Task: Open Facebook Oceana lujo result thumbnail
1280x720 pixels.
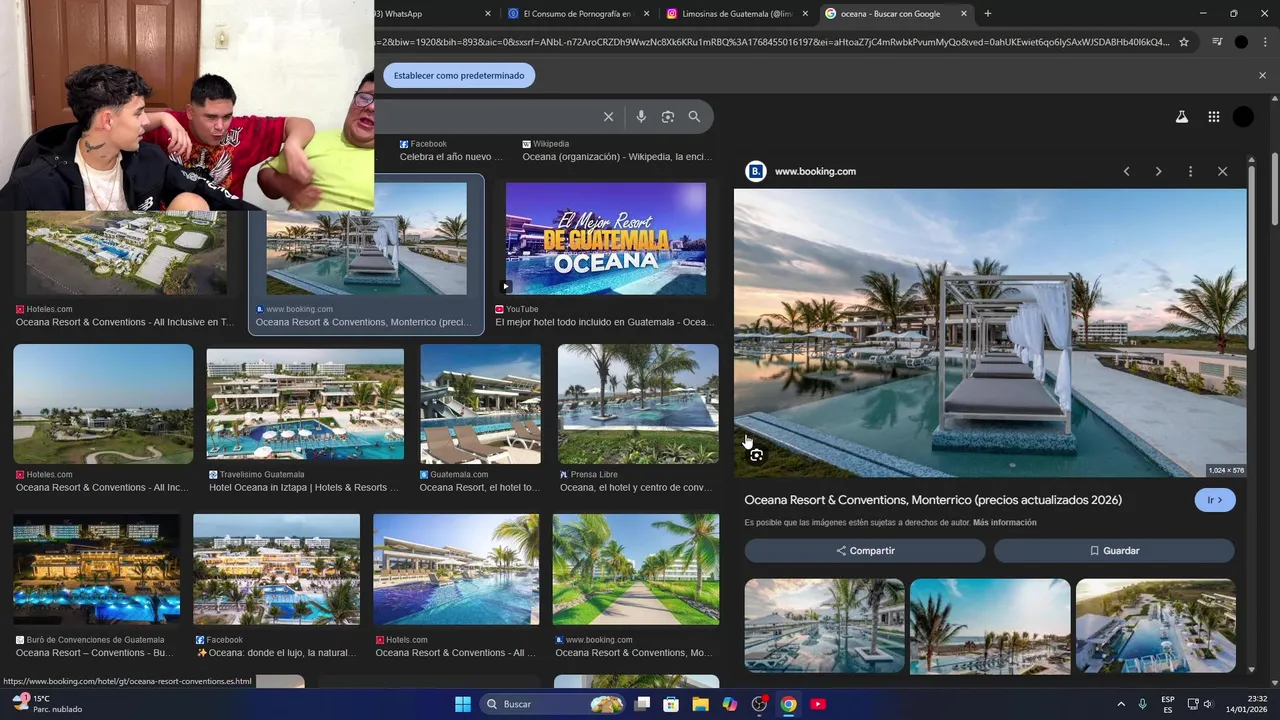Action: pyautogui.click(x=276, y=569)
